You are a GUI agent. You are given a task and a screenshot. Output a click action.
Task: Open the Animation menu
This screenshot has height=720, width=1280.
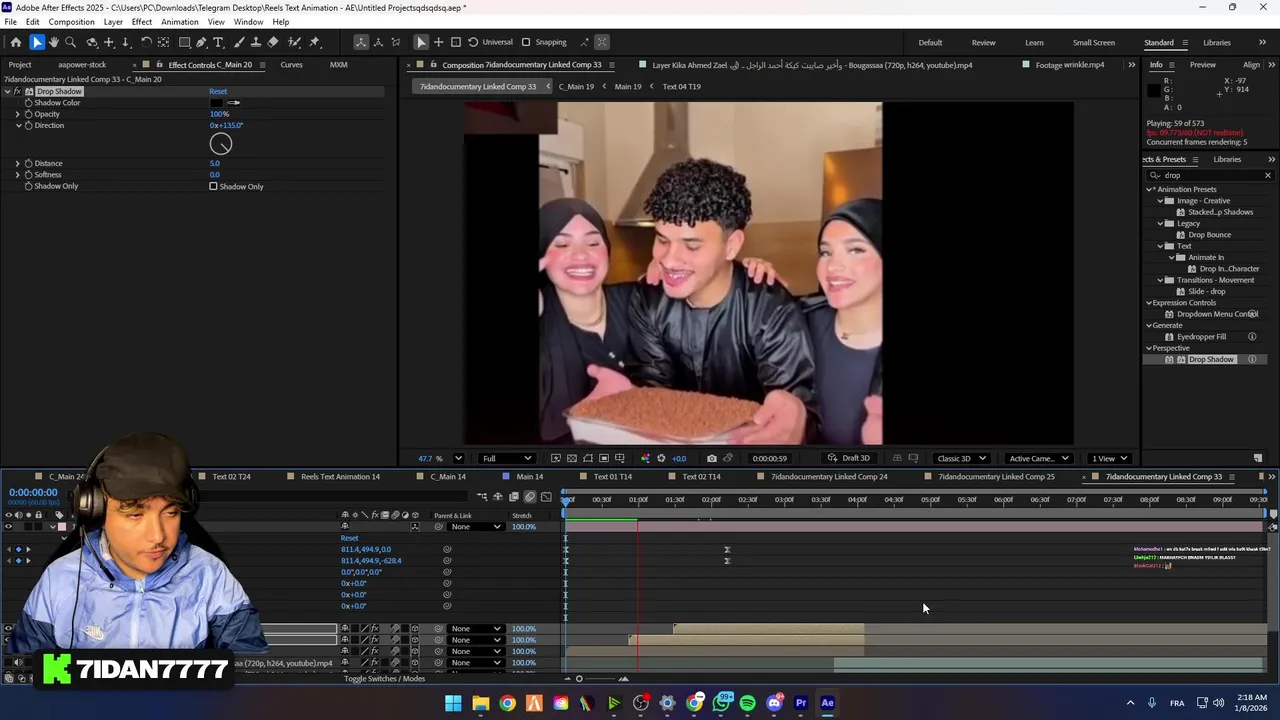[x=180, y=22]
